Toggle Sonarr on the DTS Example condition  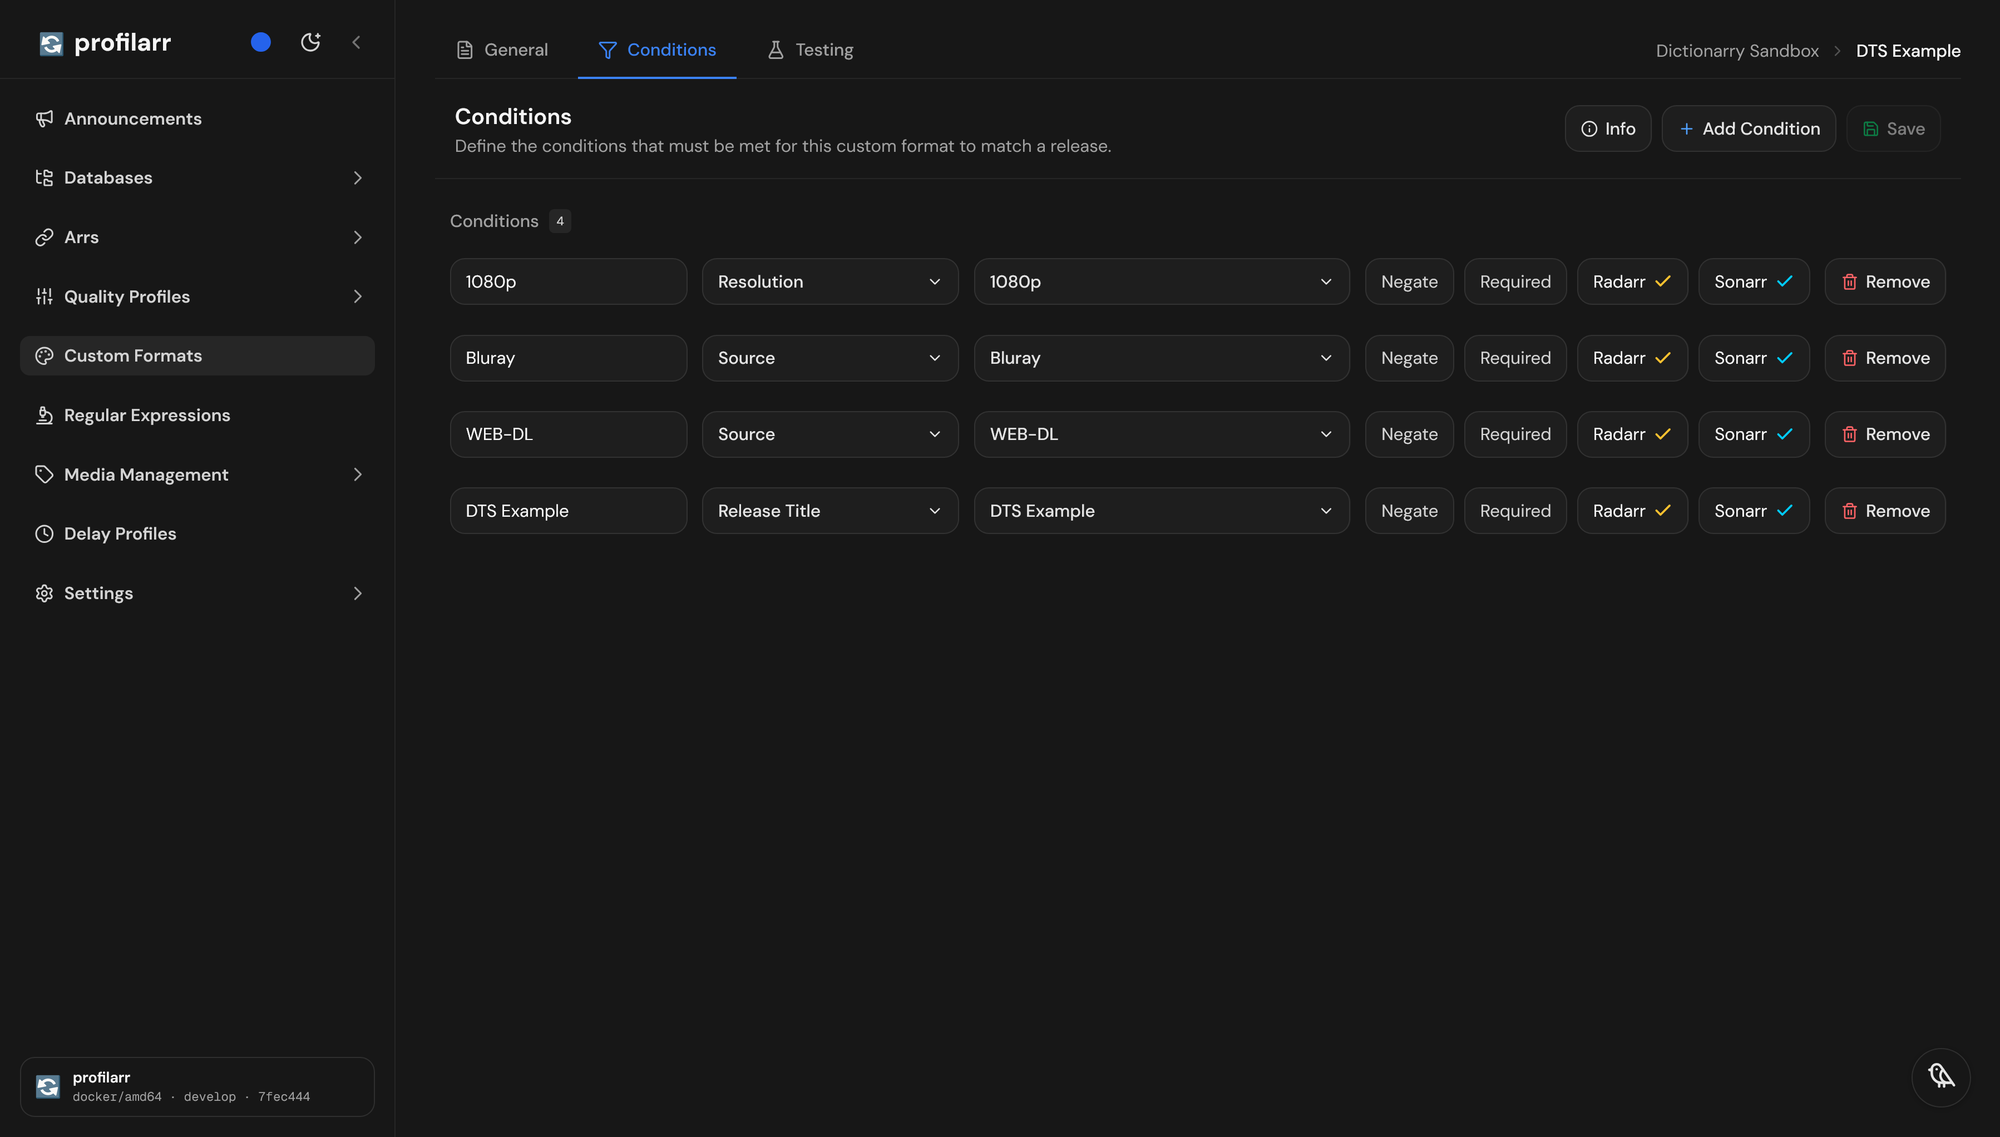click(x=1754, y=511)
